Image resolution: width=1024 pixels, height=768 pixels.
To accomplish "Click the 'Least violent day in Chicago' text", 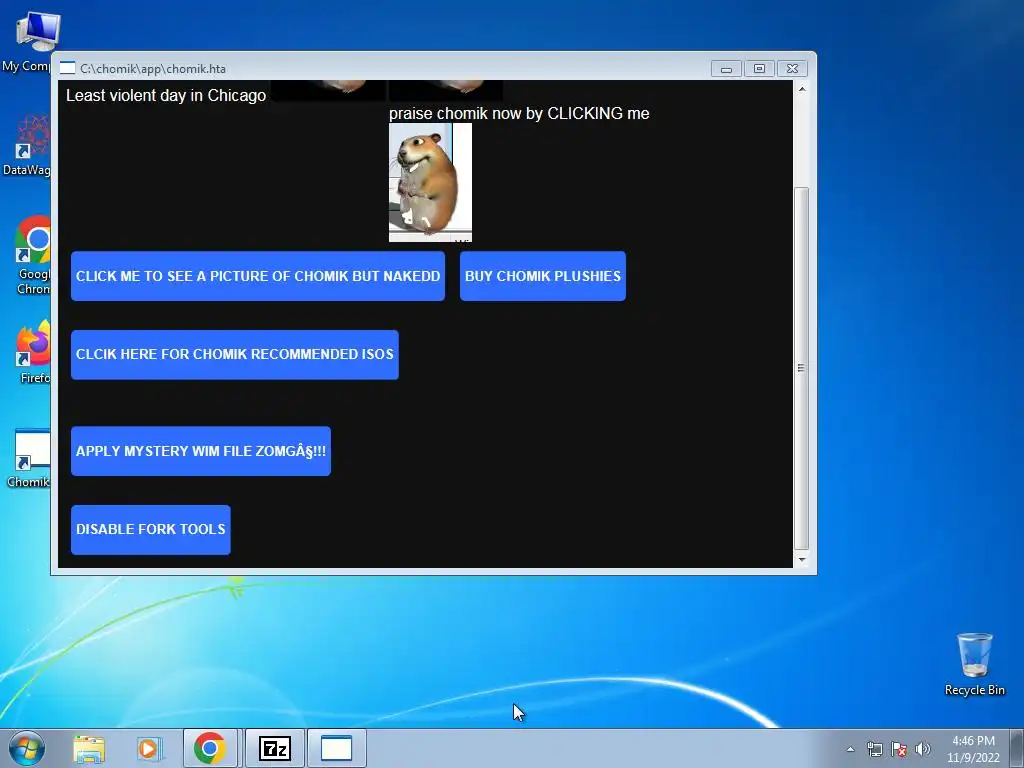I will 166,95.
